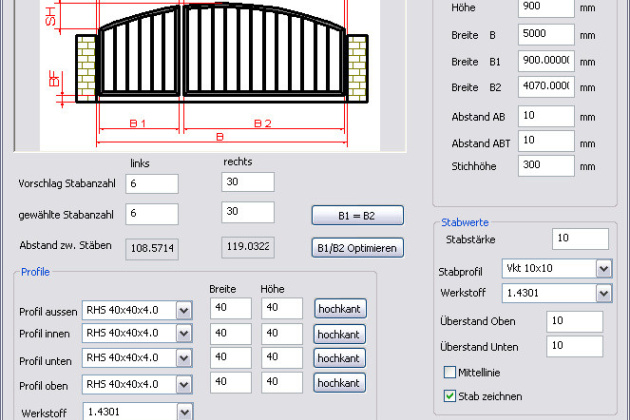
Task: Click the gate preview drawing
Action: 212,70
